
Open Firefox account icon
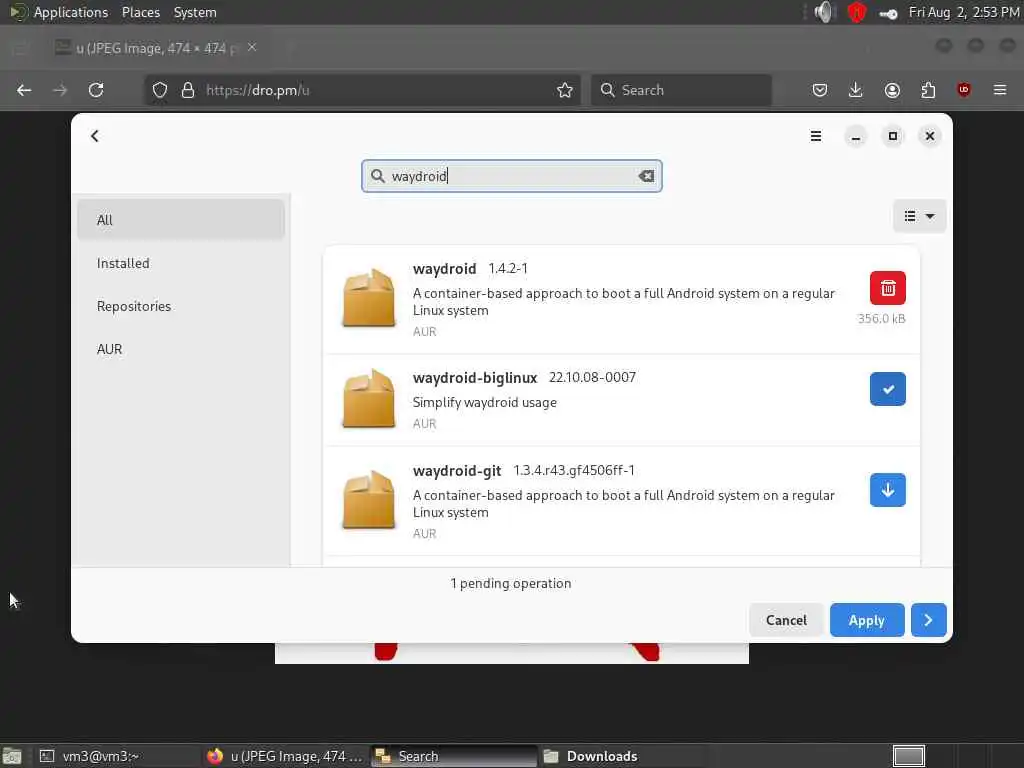point(892,90)
